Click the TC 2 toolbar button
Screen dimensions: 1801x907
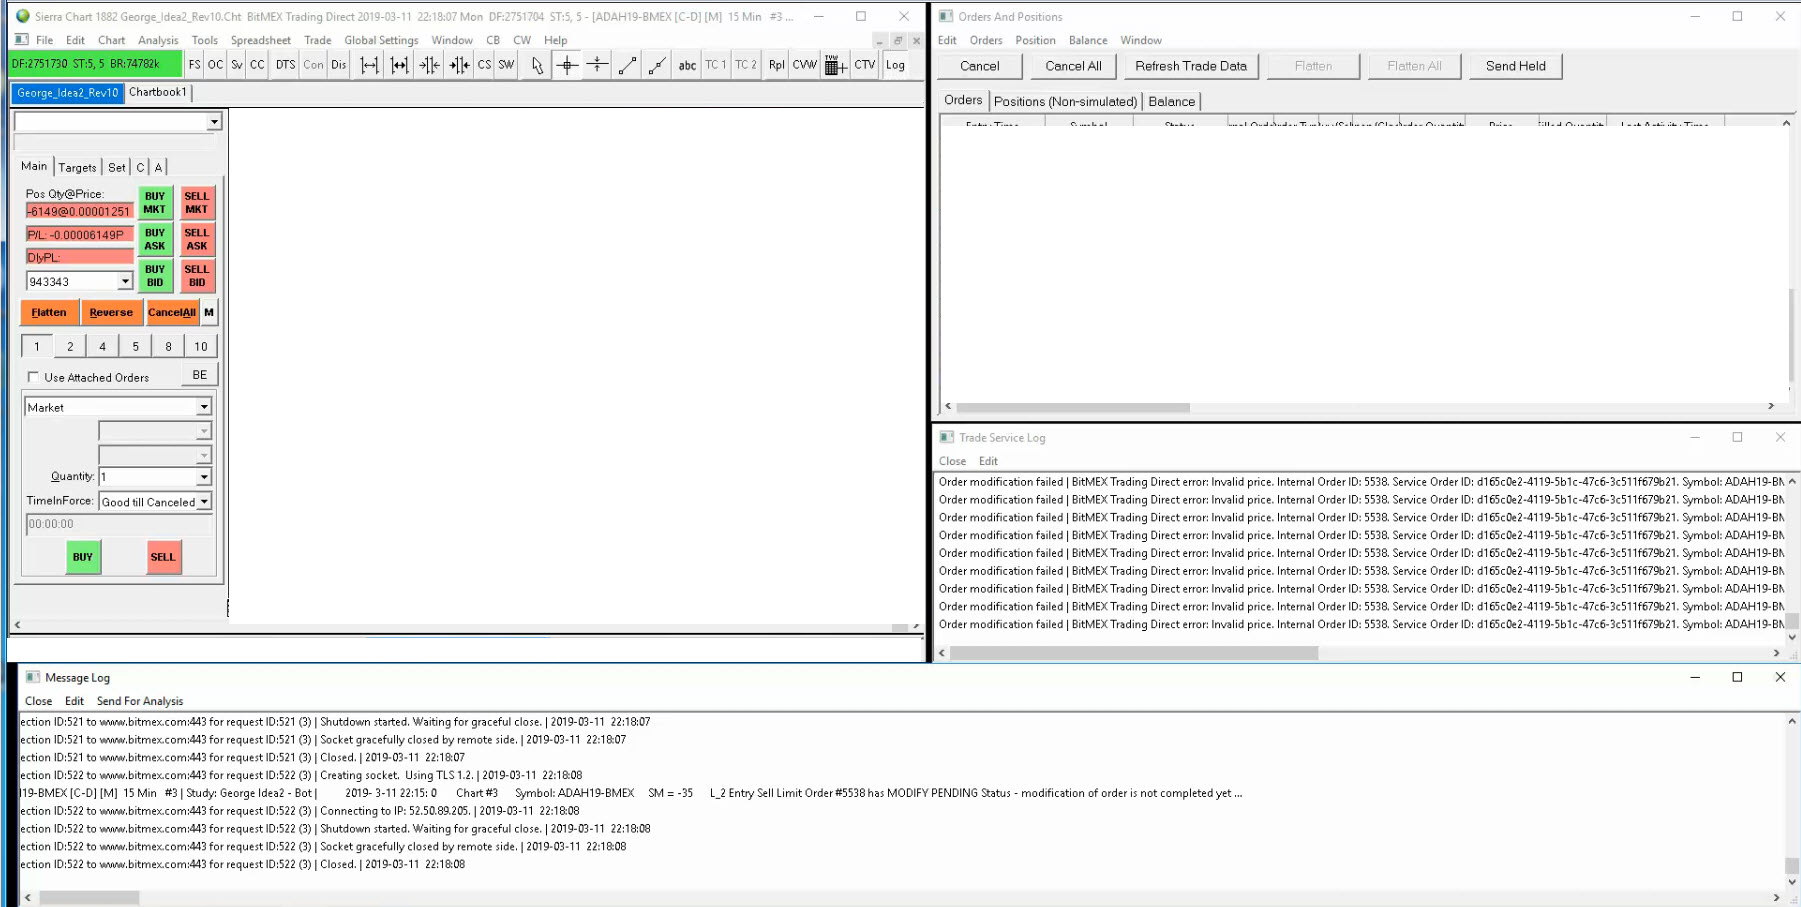click(746, 65)
